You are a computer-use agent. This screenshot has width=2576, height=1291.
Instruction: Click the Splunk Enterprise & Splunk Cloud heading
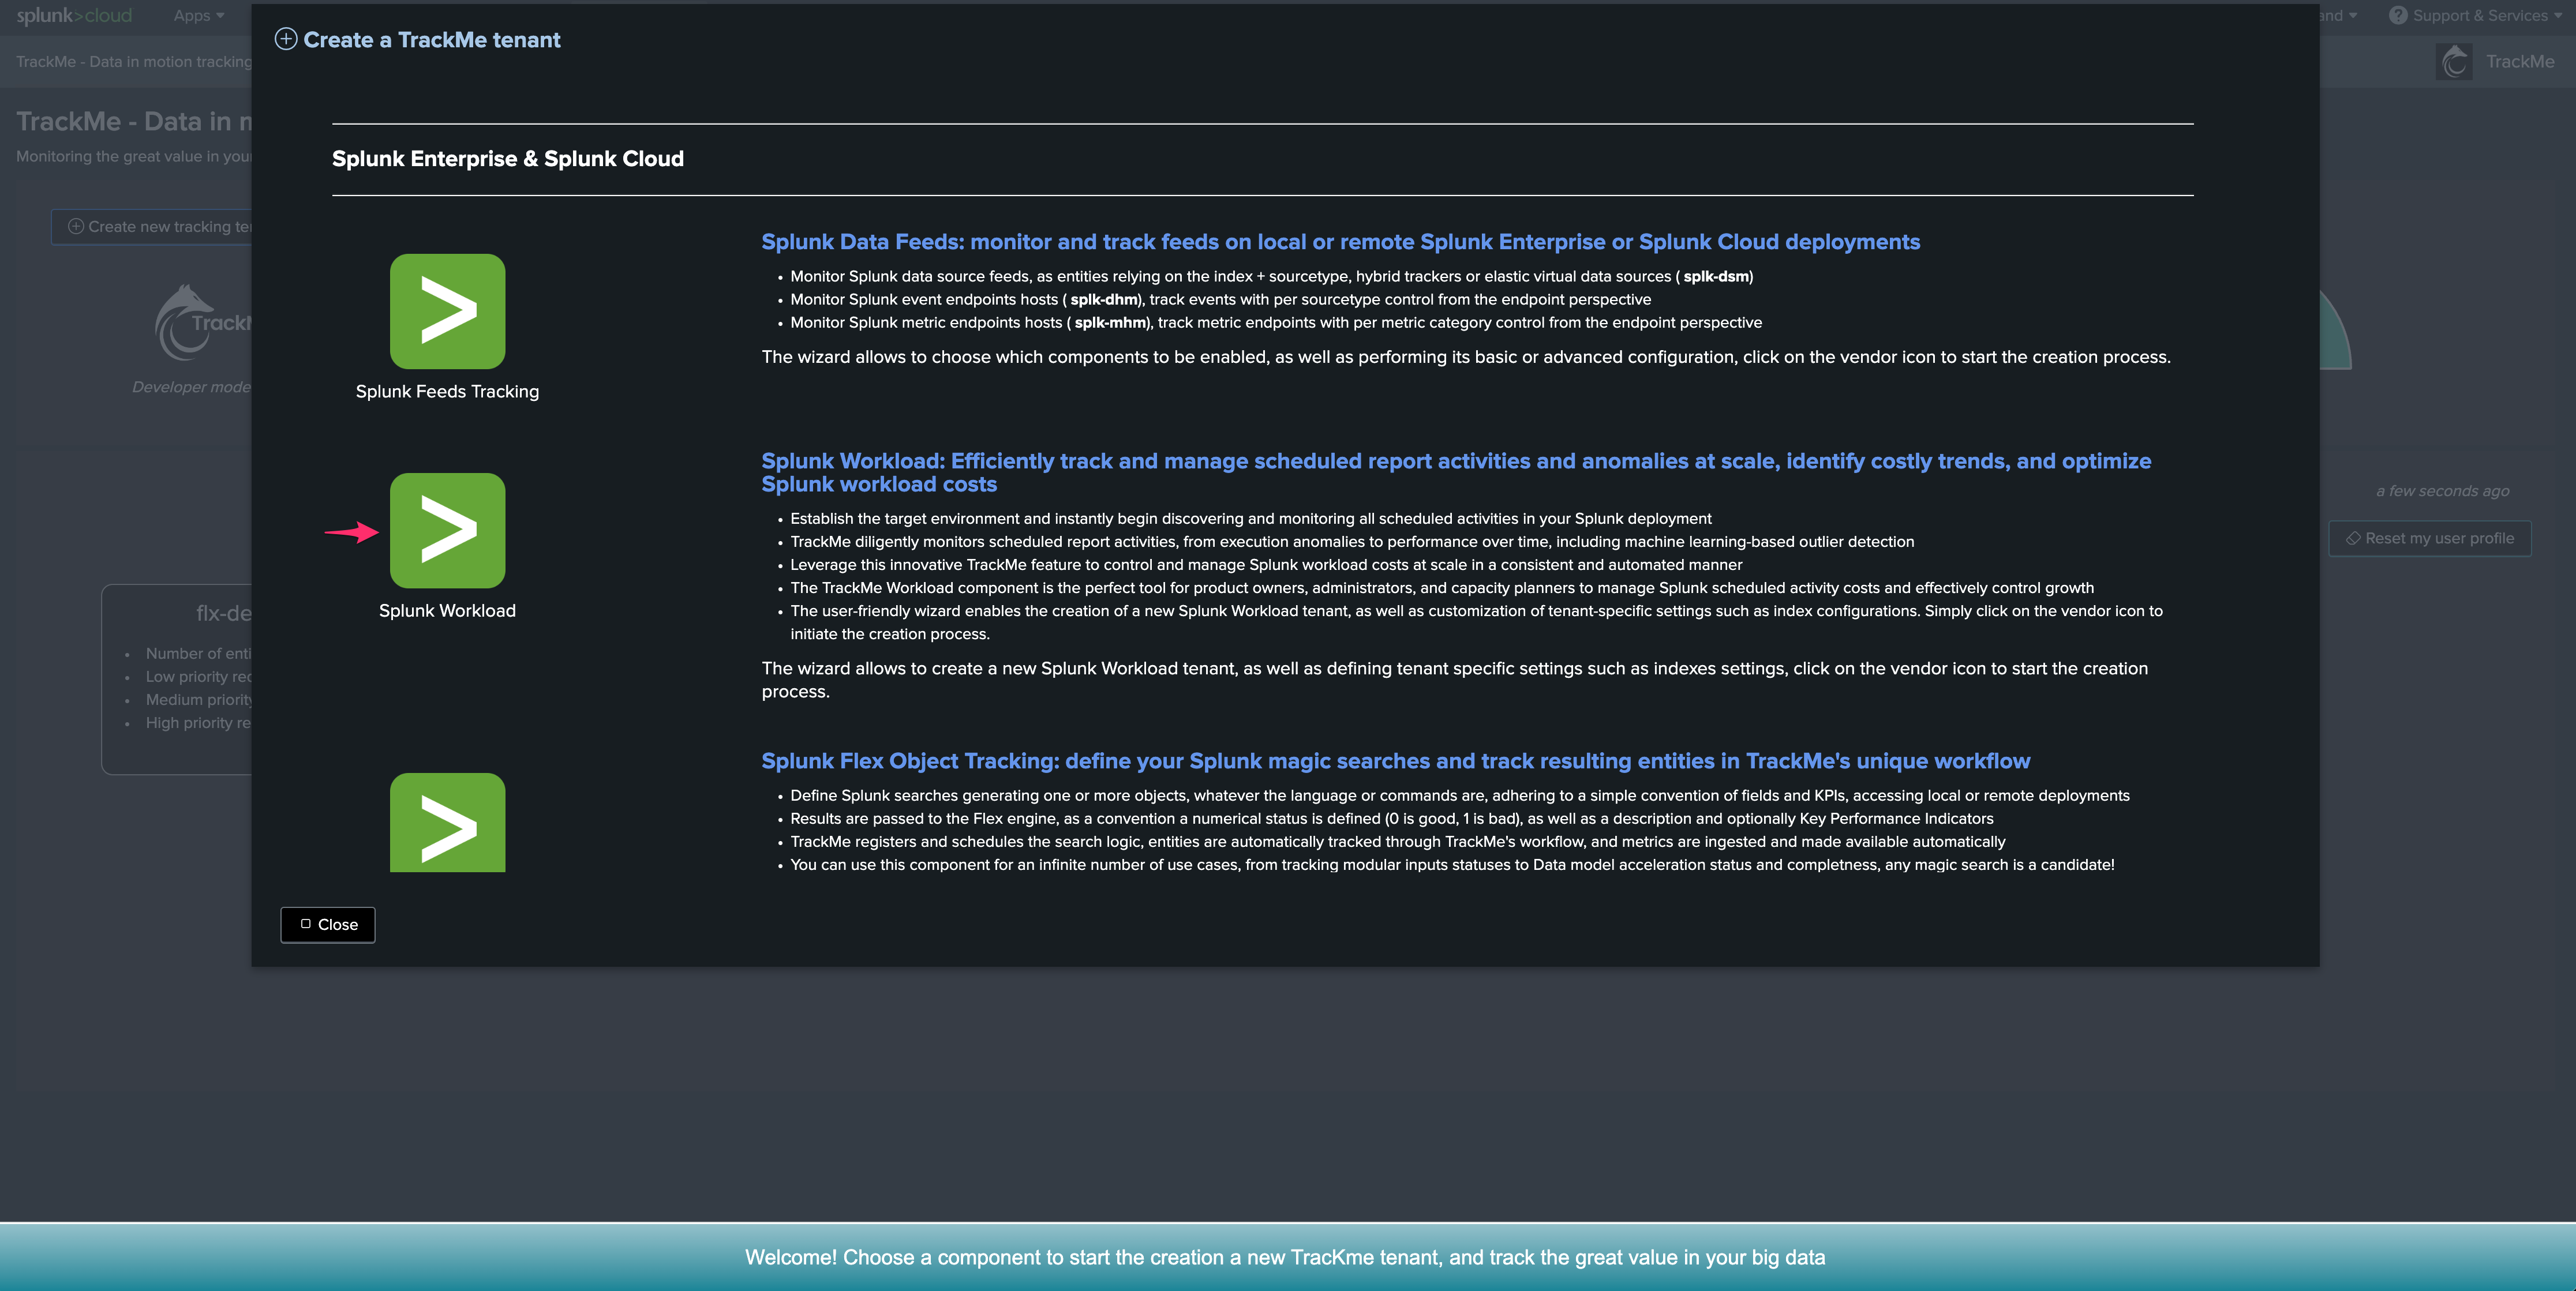(508, 159)
